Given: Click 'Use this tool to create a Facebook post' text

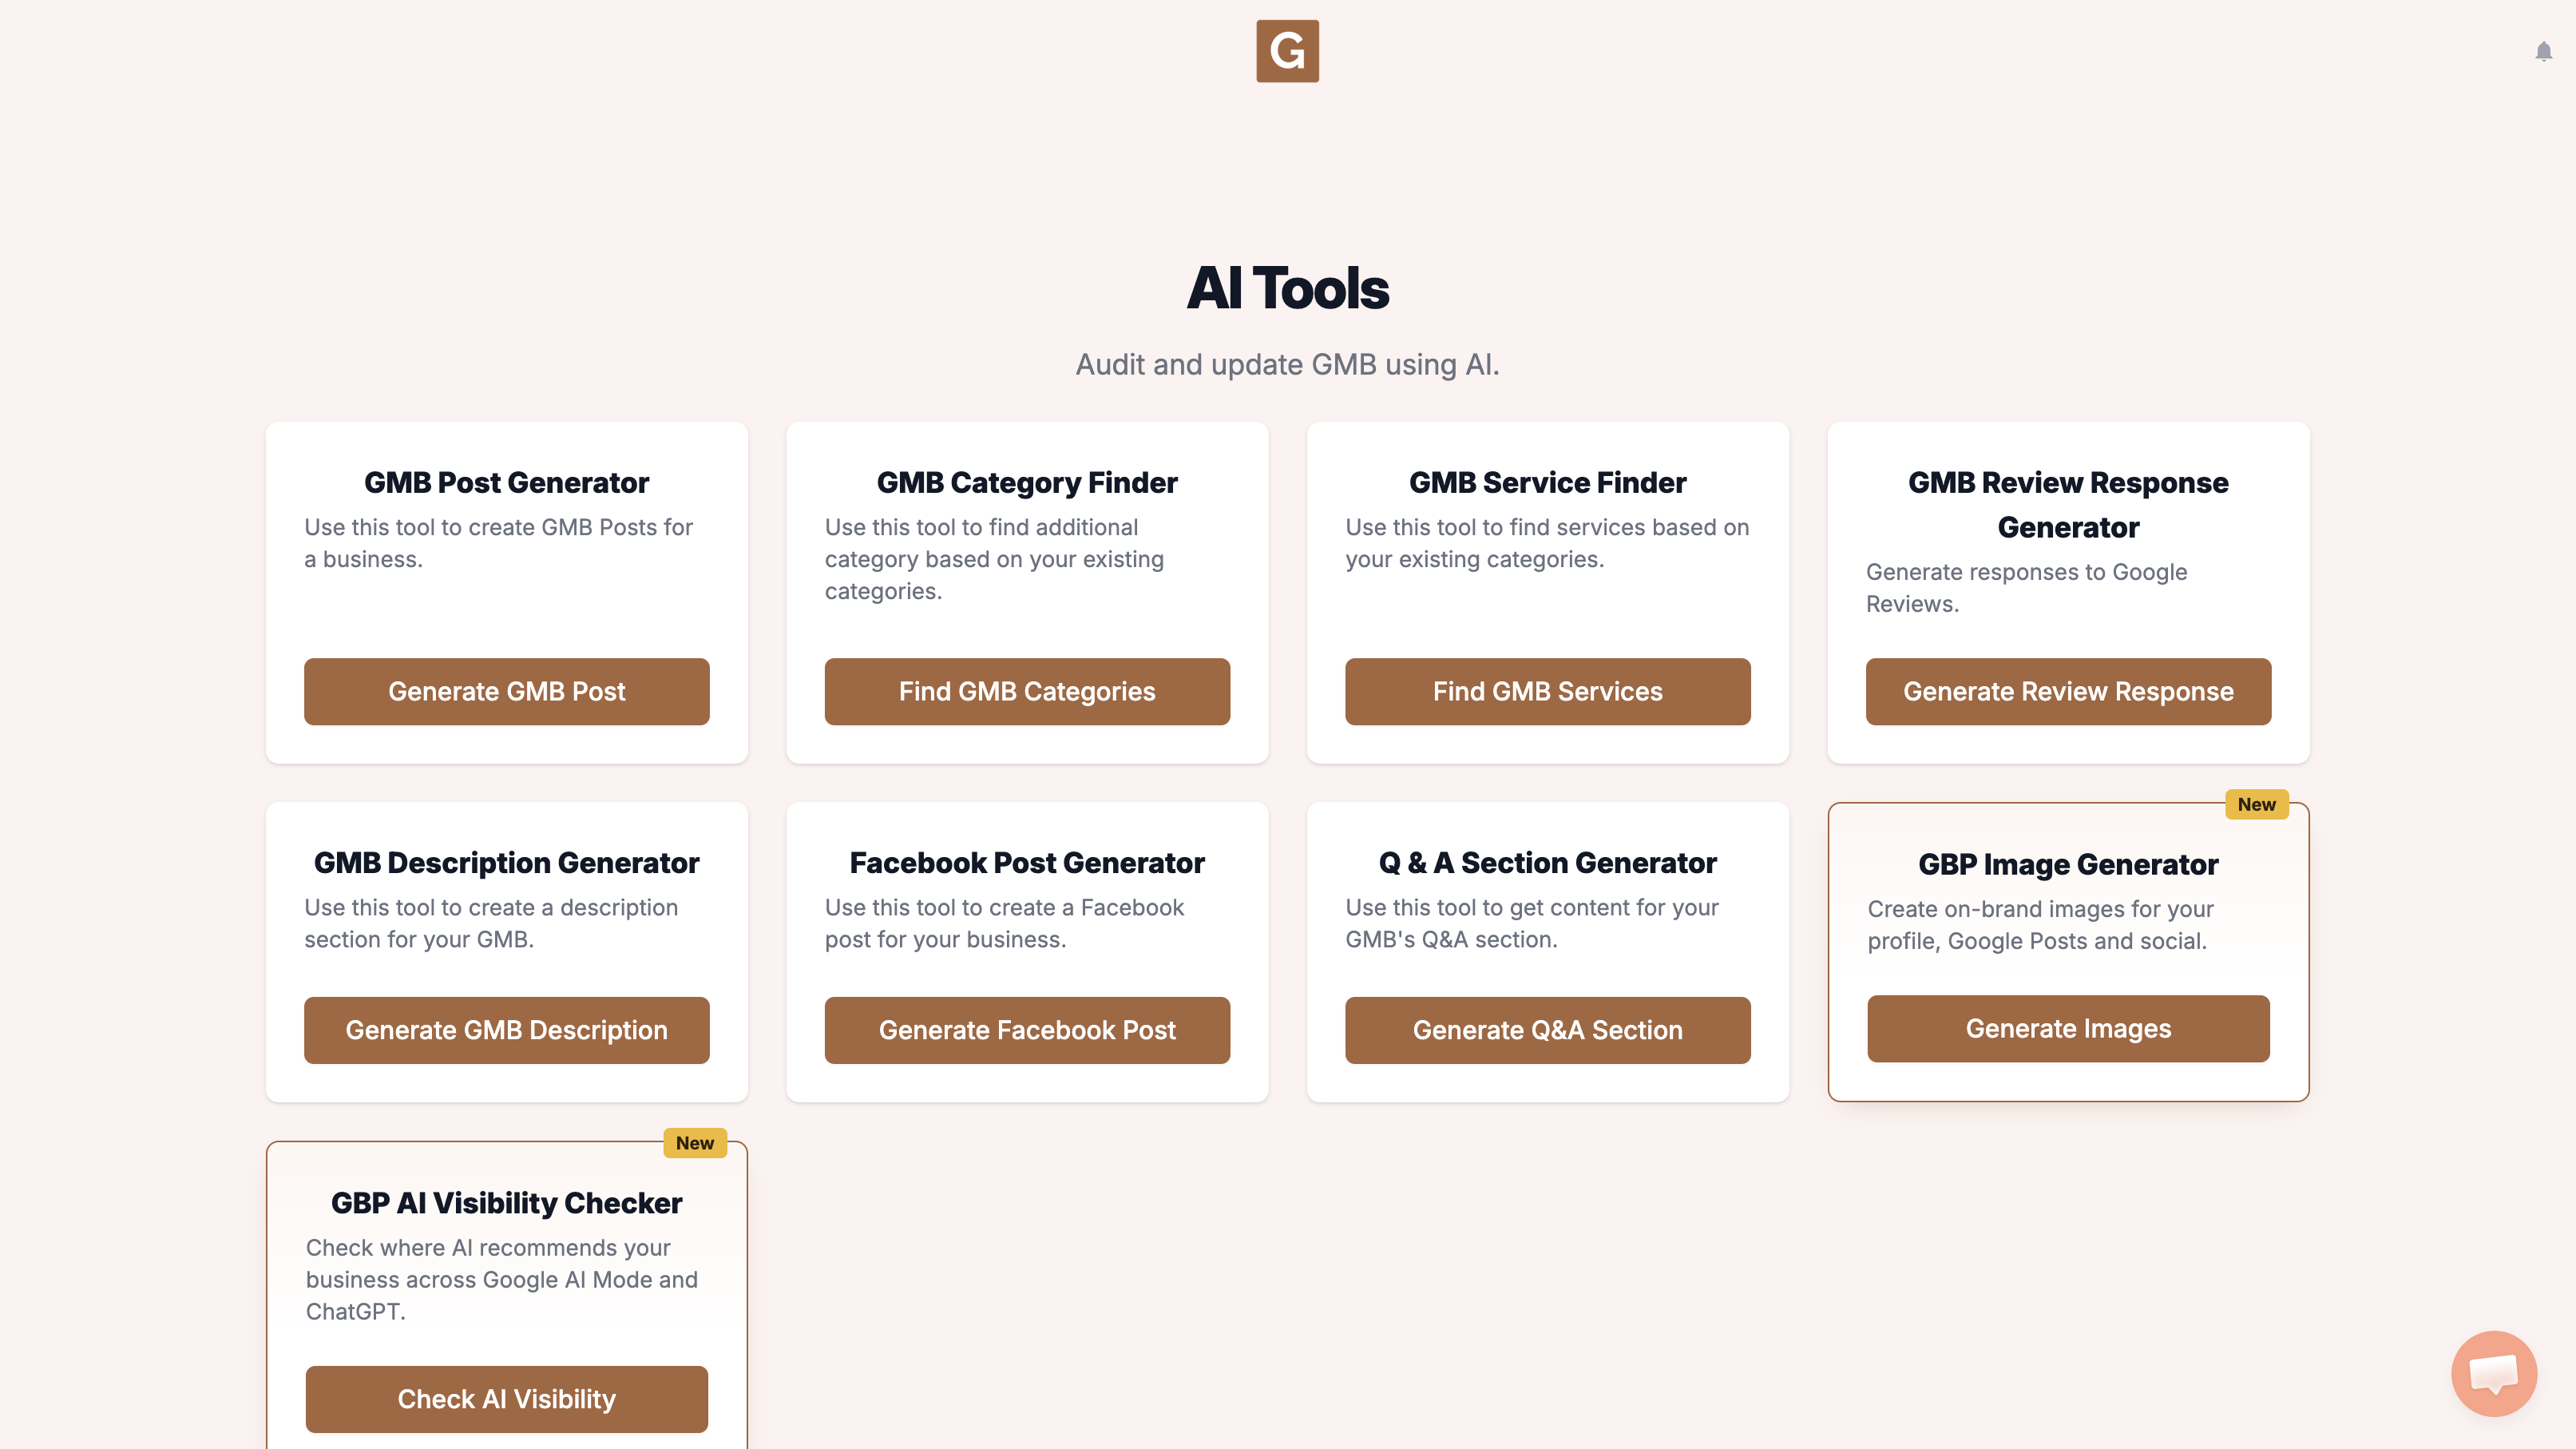Looking at the screenshot, I should [x=1004, y=923].
